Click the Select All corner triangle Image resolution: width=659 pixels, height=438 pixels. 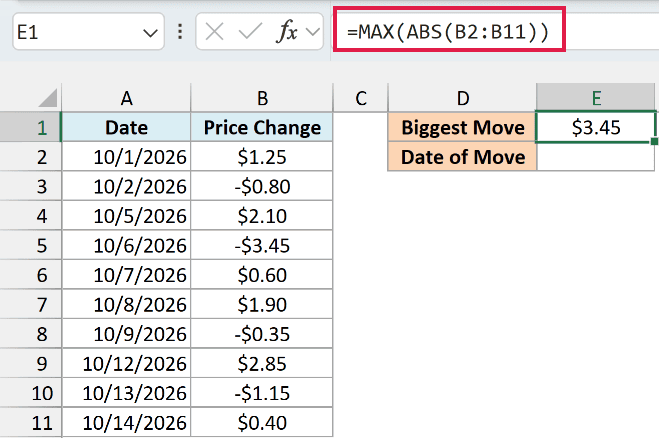coord(48,98)
